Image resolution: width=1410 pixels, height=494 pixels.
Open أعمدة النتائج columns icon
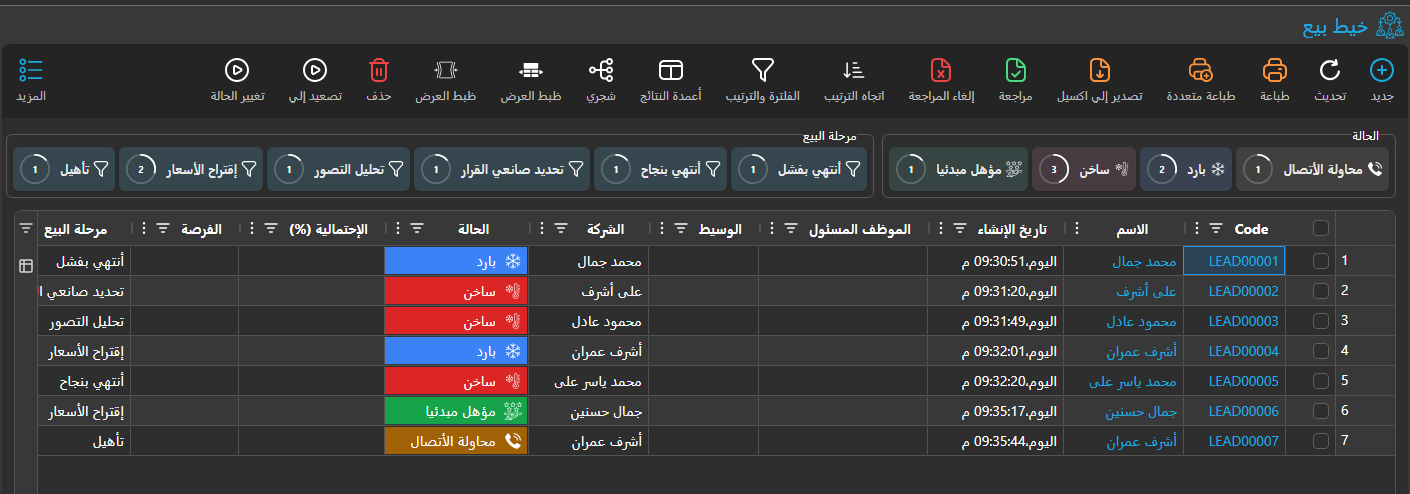click(x=670, y=70)
